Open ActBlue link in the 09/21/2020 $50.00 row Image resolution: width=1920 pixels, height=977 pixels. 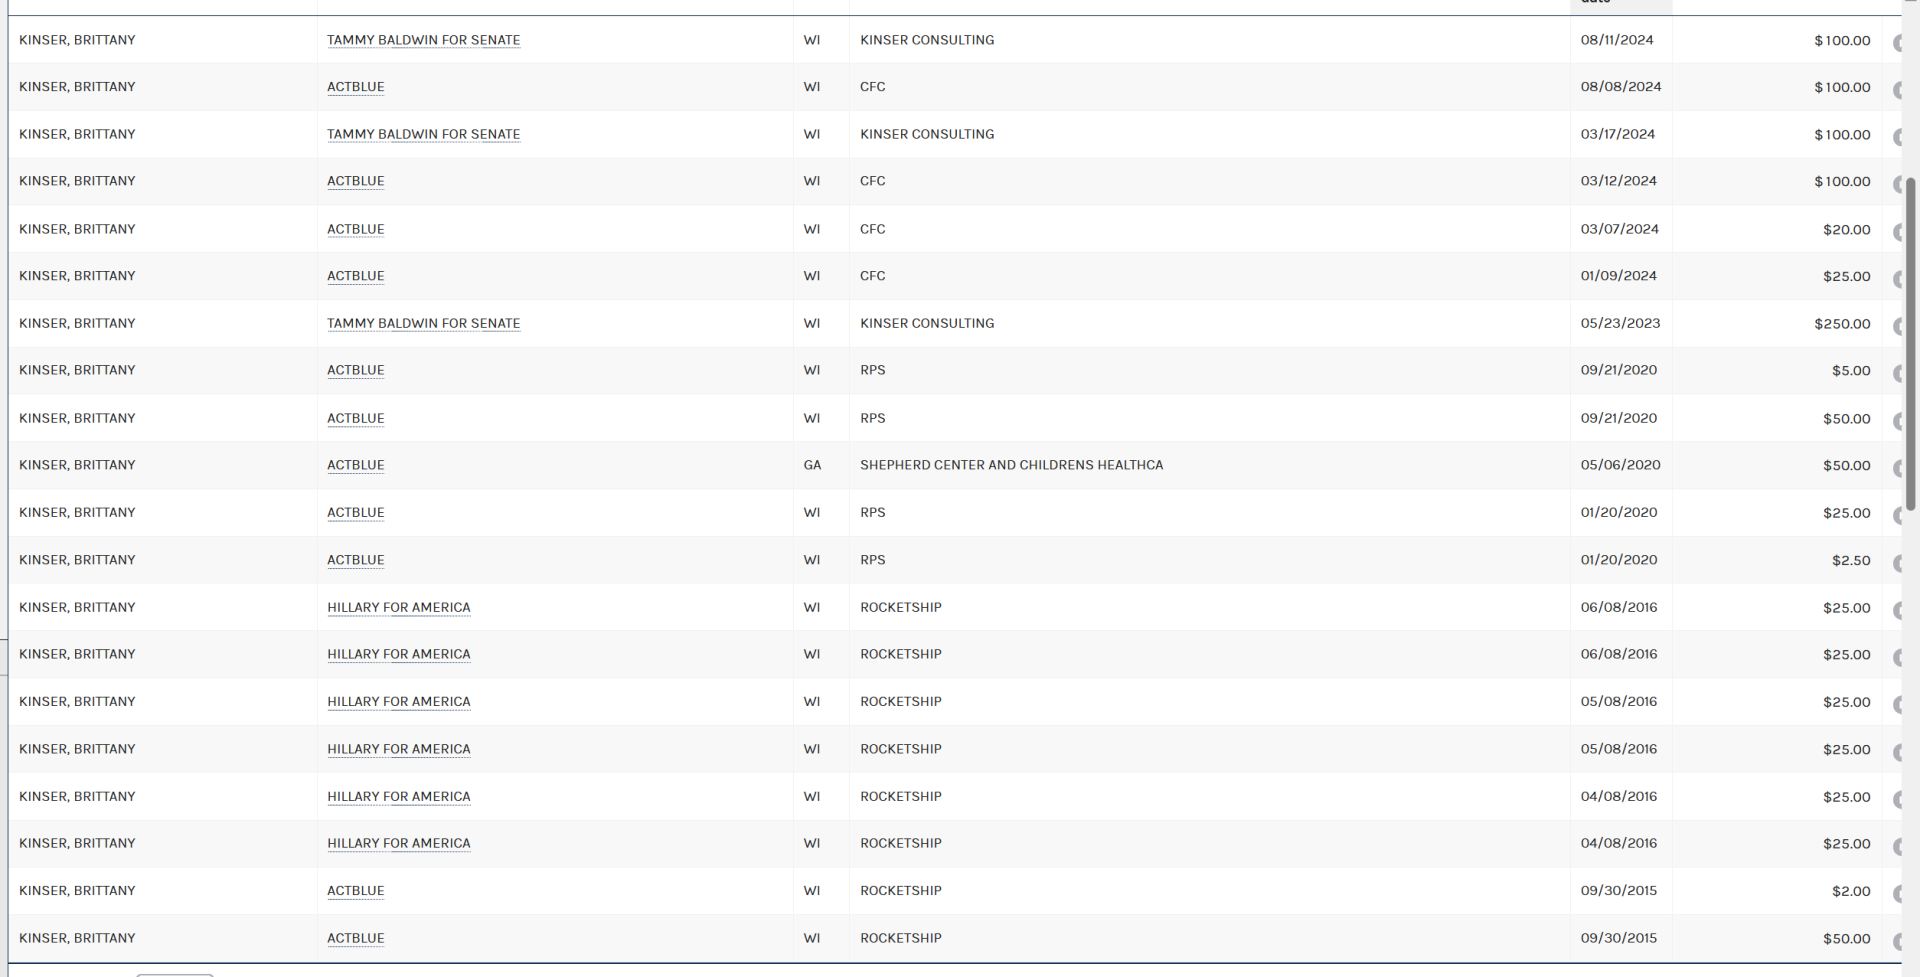(x=355, y=418)
